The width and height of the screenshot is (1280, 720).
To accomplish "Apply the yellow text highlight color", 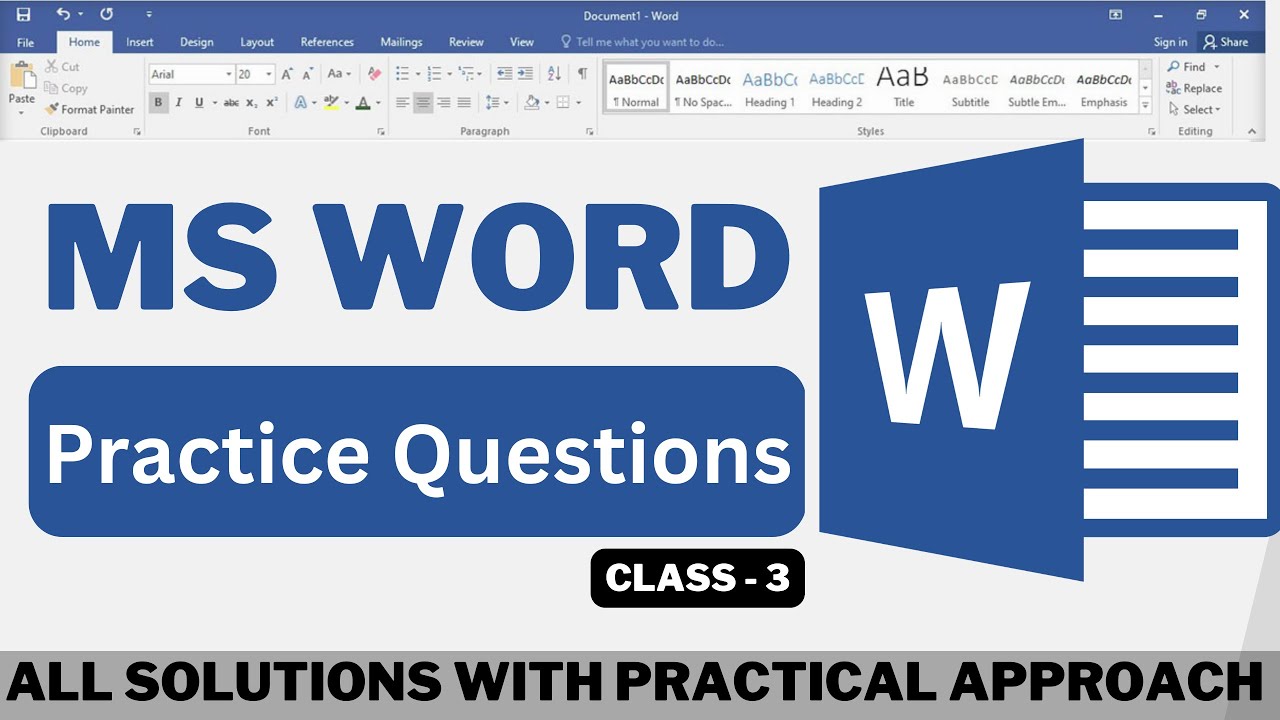I will (x=331, y=102).
